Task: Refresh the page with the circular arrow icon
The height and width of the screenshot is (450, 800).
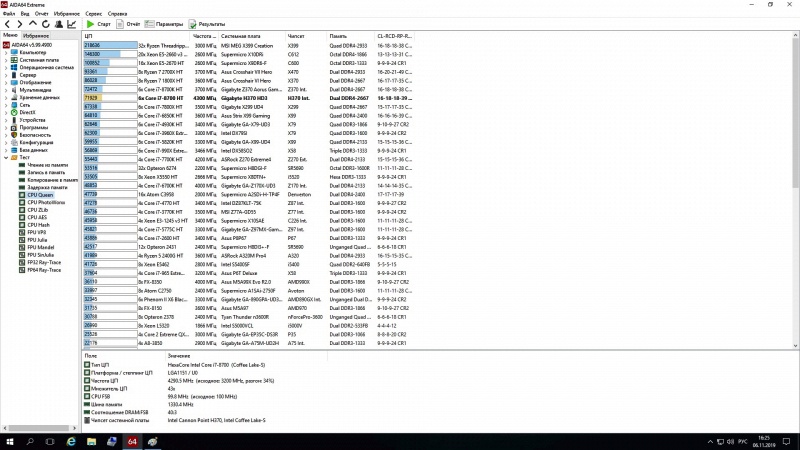Action: [x=46, y=24]
